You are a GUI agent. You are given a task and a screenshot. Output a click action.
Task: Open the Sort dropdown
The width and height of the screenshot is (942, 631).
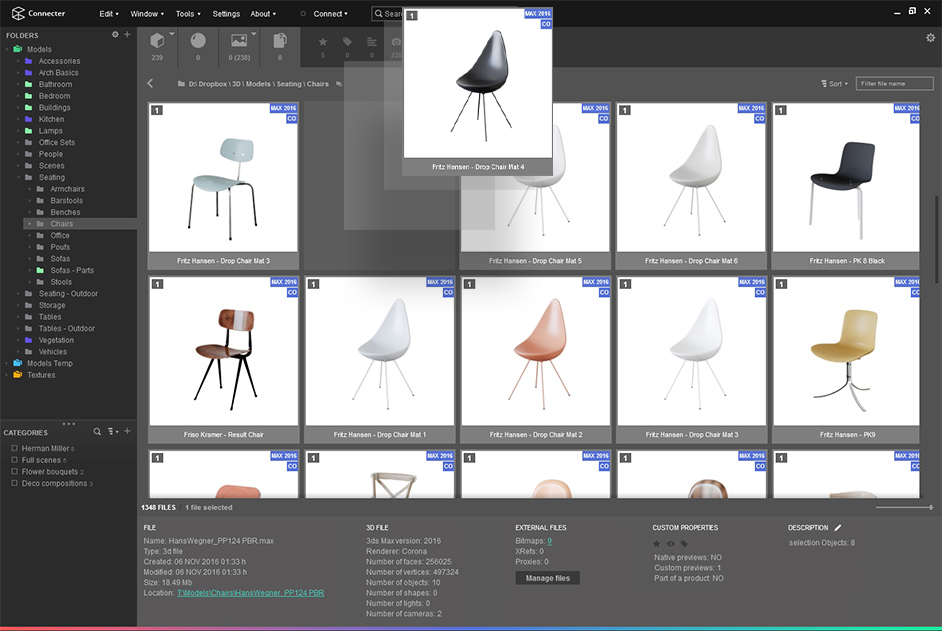[x=834, y=84]
